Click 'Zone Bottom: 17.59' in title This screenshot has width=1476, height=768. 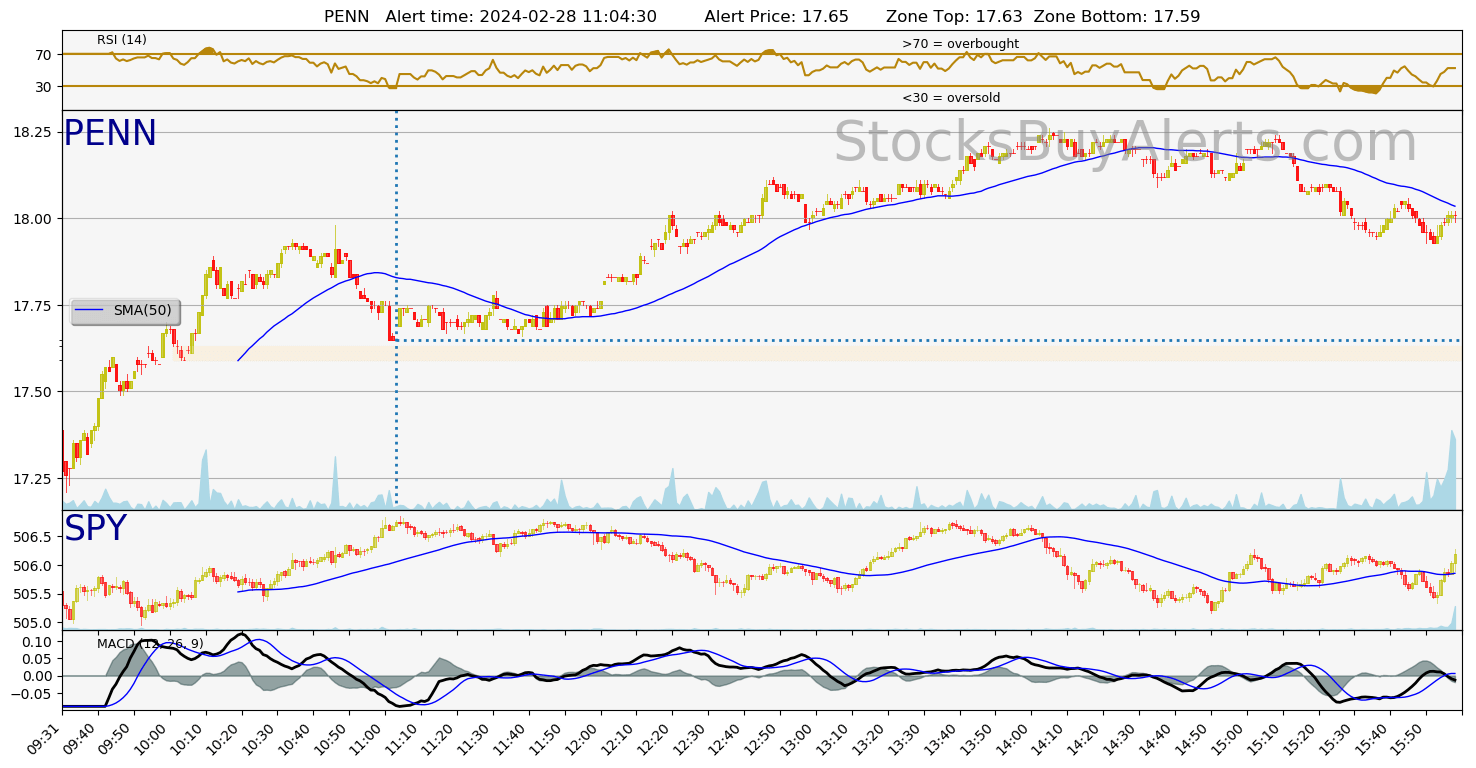click(x=1117, y=17)
